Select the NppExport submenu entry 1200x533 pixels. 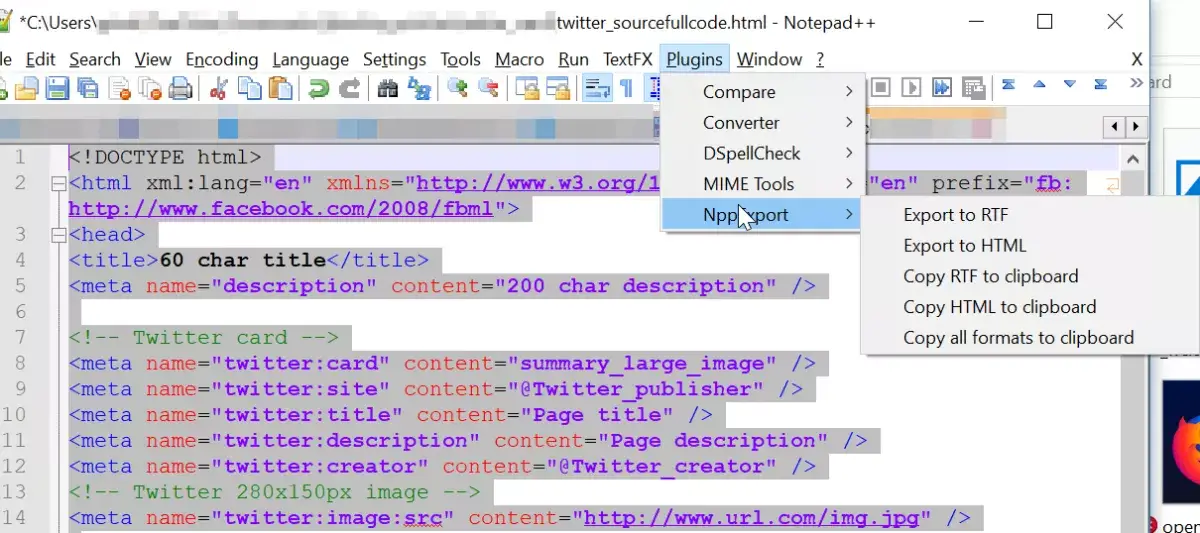click(x=762, y=215)
